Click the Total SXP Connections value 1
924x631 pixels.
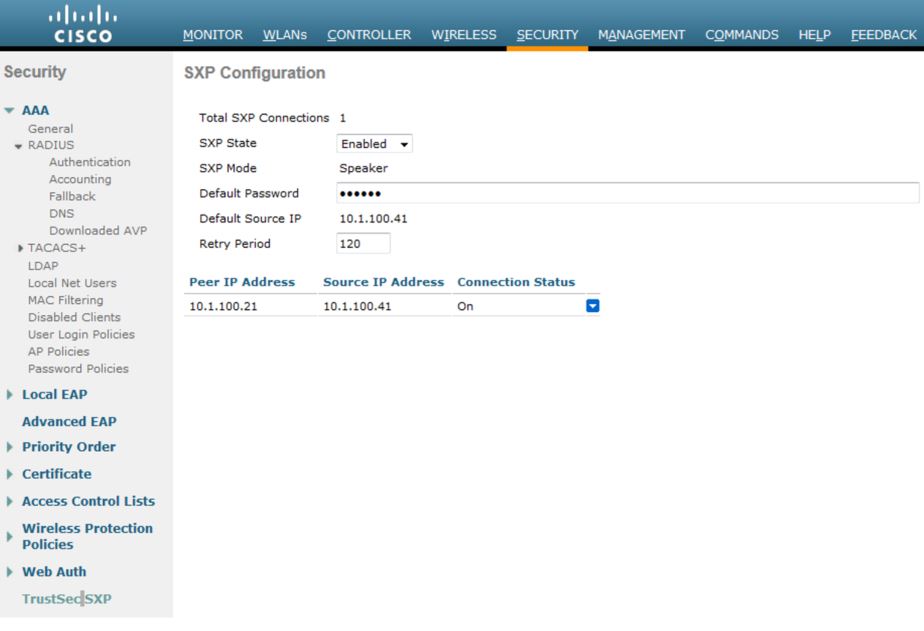[342, 118]
